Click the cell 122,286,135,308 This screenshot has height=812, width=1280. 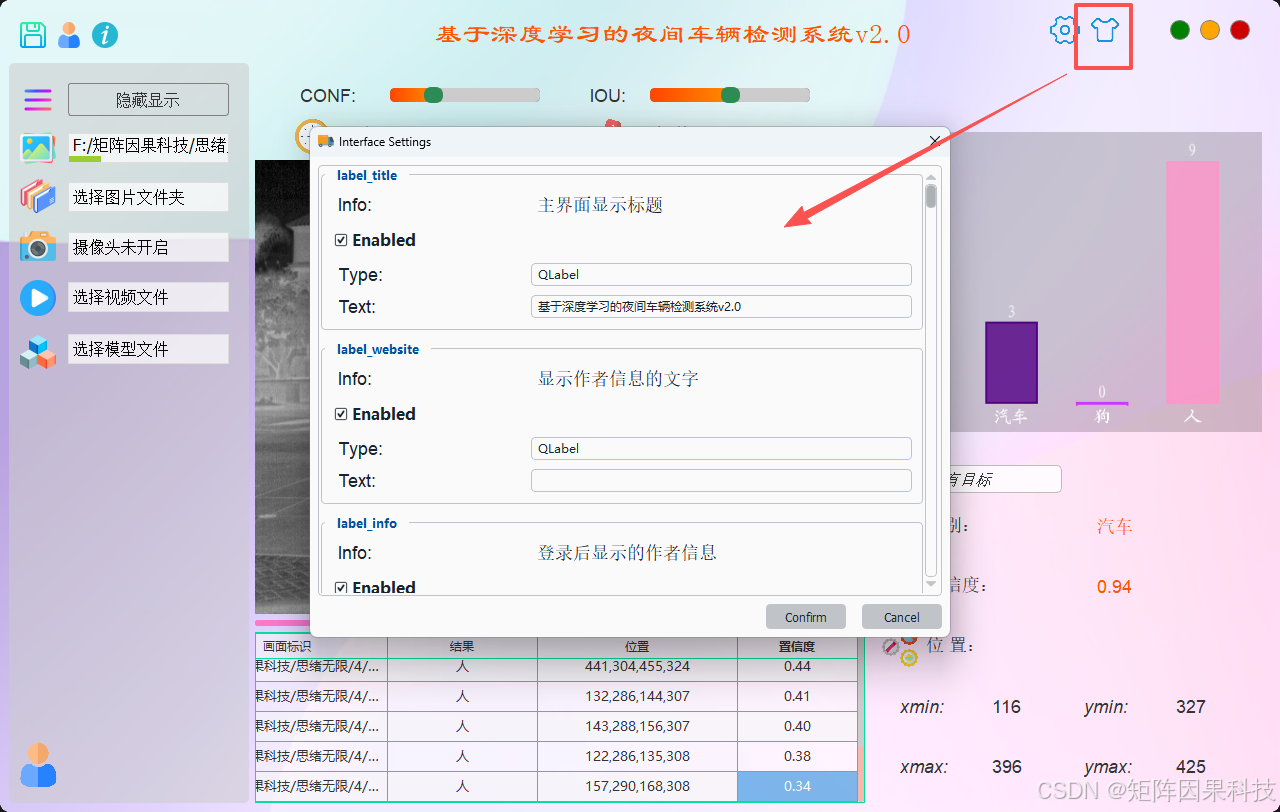click(x=637, y=756)
